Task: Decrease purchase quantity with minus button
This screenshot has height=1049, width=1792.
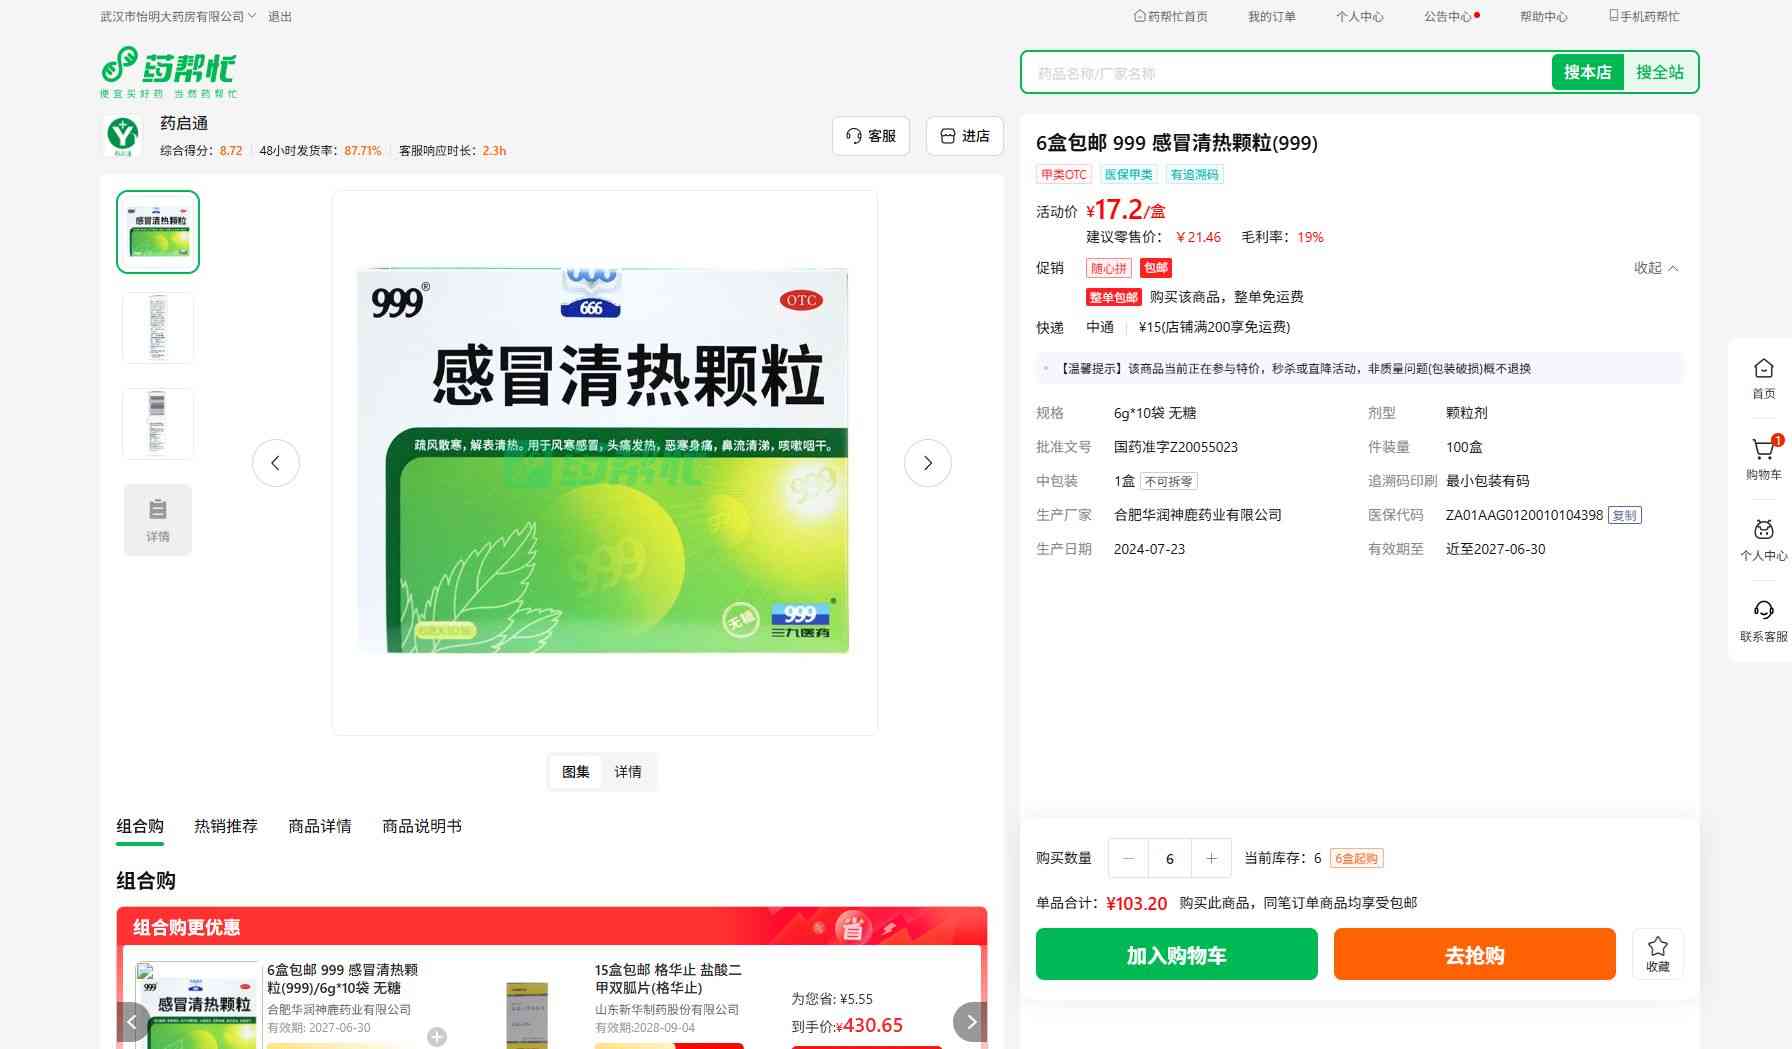Action: [1129, 858]
